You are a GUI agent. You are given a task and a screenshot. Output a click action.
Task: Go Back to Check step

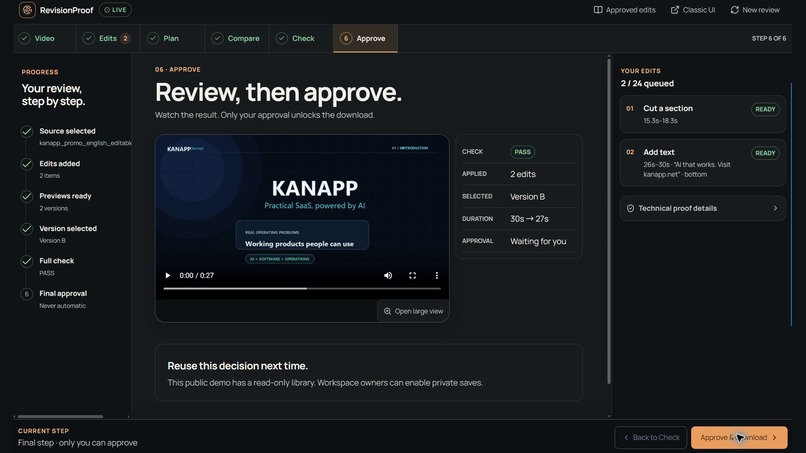(x=651, y=438)
